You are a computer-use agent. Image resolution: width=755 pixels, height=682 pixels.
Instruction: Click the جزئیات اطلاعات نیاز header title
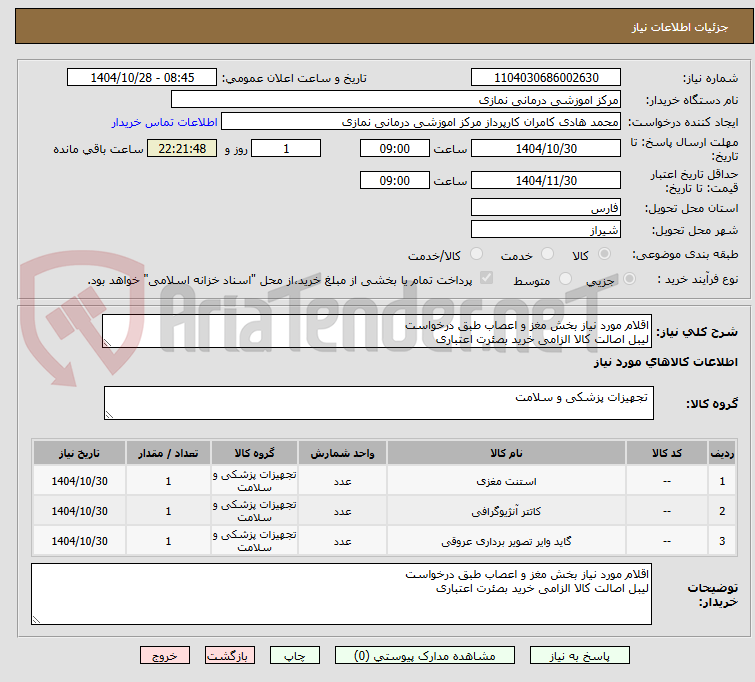point(679,27)
